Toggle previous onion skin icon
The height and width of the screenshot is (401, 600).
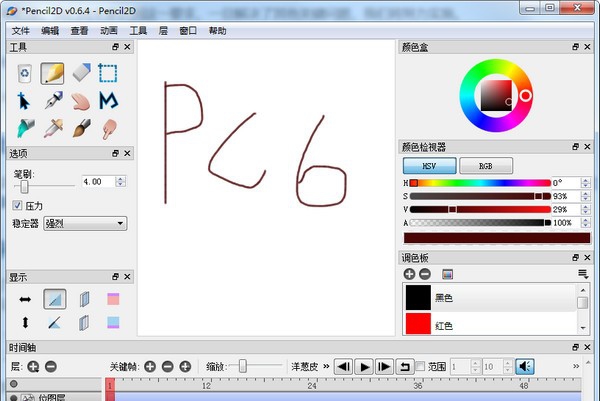click(x=85, y=299)
